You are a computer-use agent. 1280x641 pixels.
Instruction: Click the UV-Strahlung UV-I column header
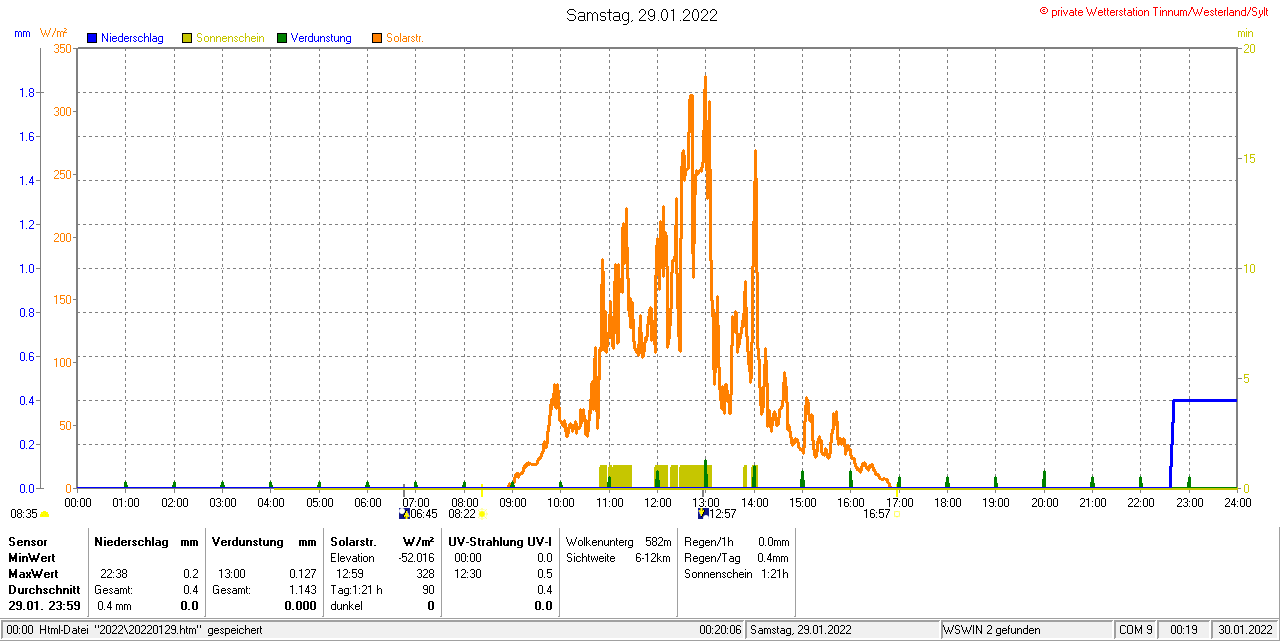(x=500, y=541)
